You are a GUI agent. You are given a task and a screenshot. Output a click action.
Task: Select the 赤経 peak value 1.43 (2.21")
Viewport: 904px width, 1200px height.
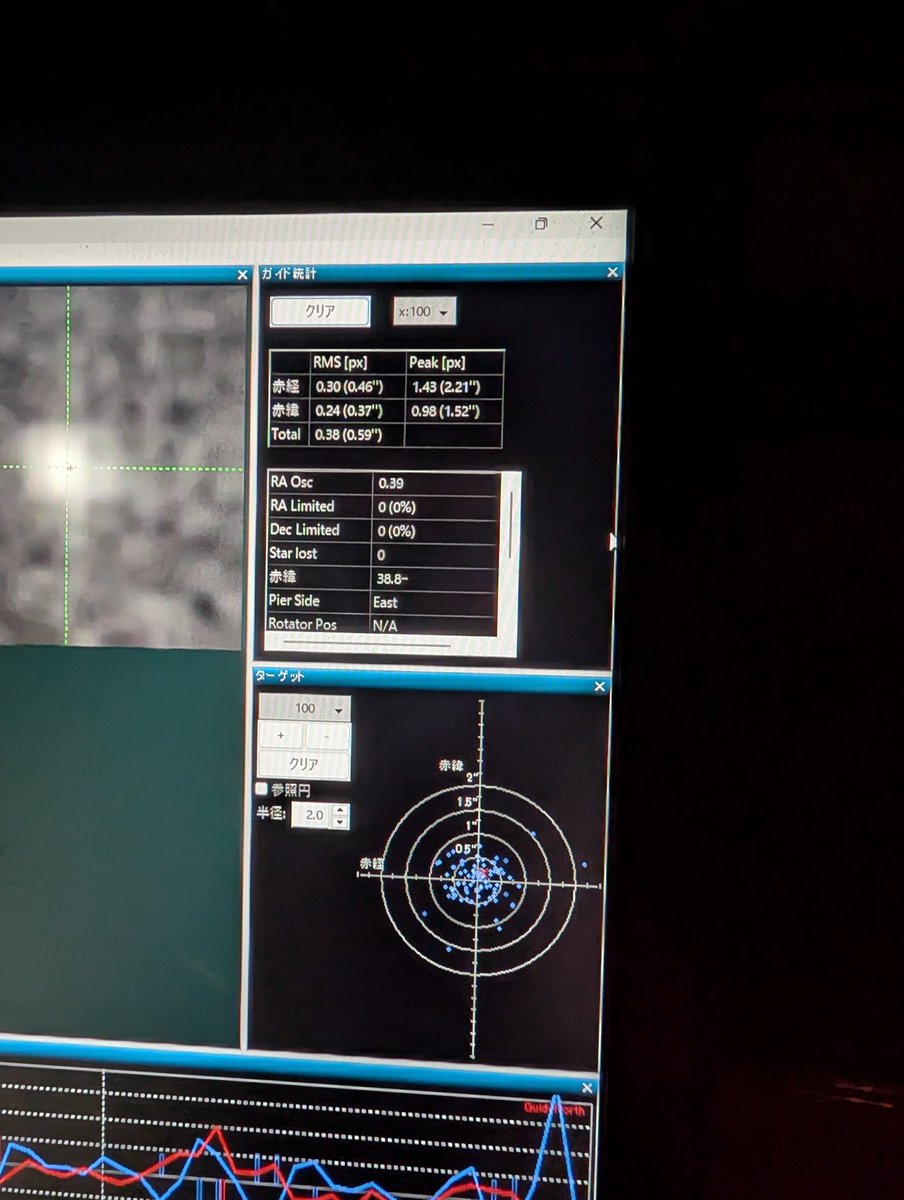[x=445, y=387]
